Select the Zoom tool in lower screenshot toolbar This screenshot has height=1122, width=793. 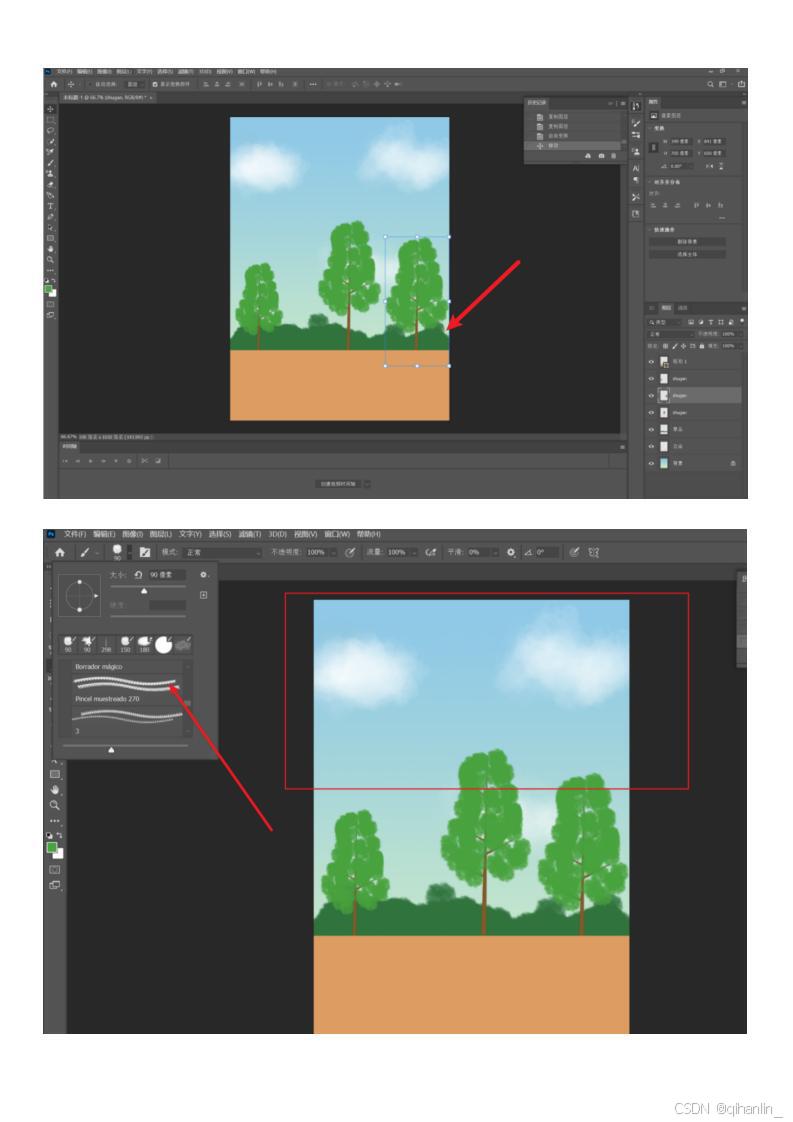(54, 806)
